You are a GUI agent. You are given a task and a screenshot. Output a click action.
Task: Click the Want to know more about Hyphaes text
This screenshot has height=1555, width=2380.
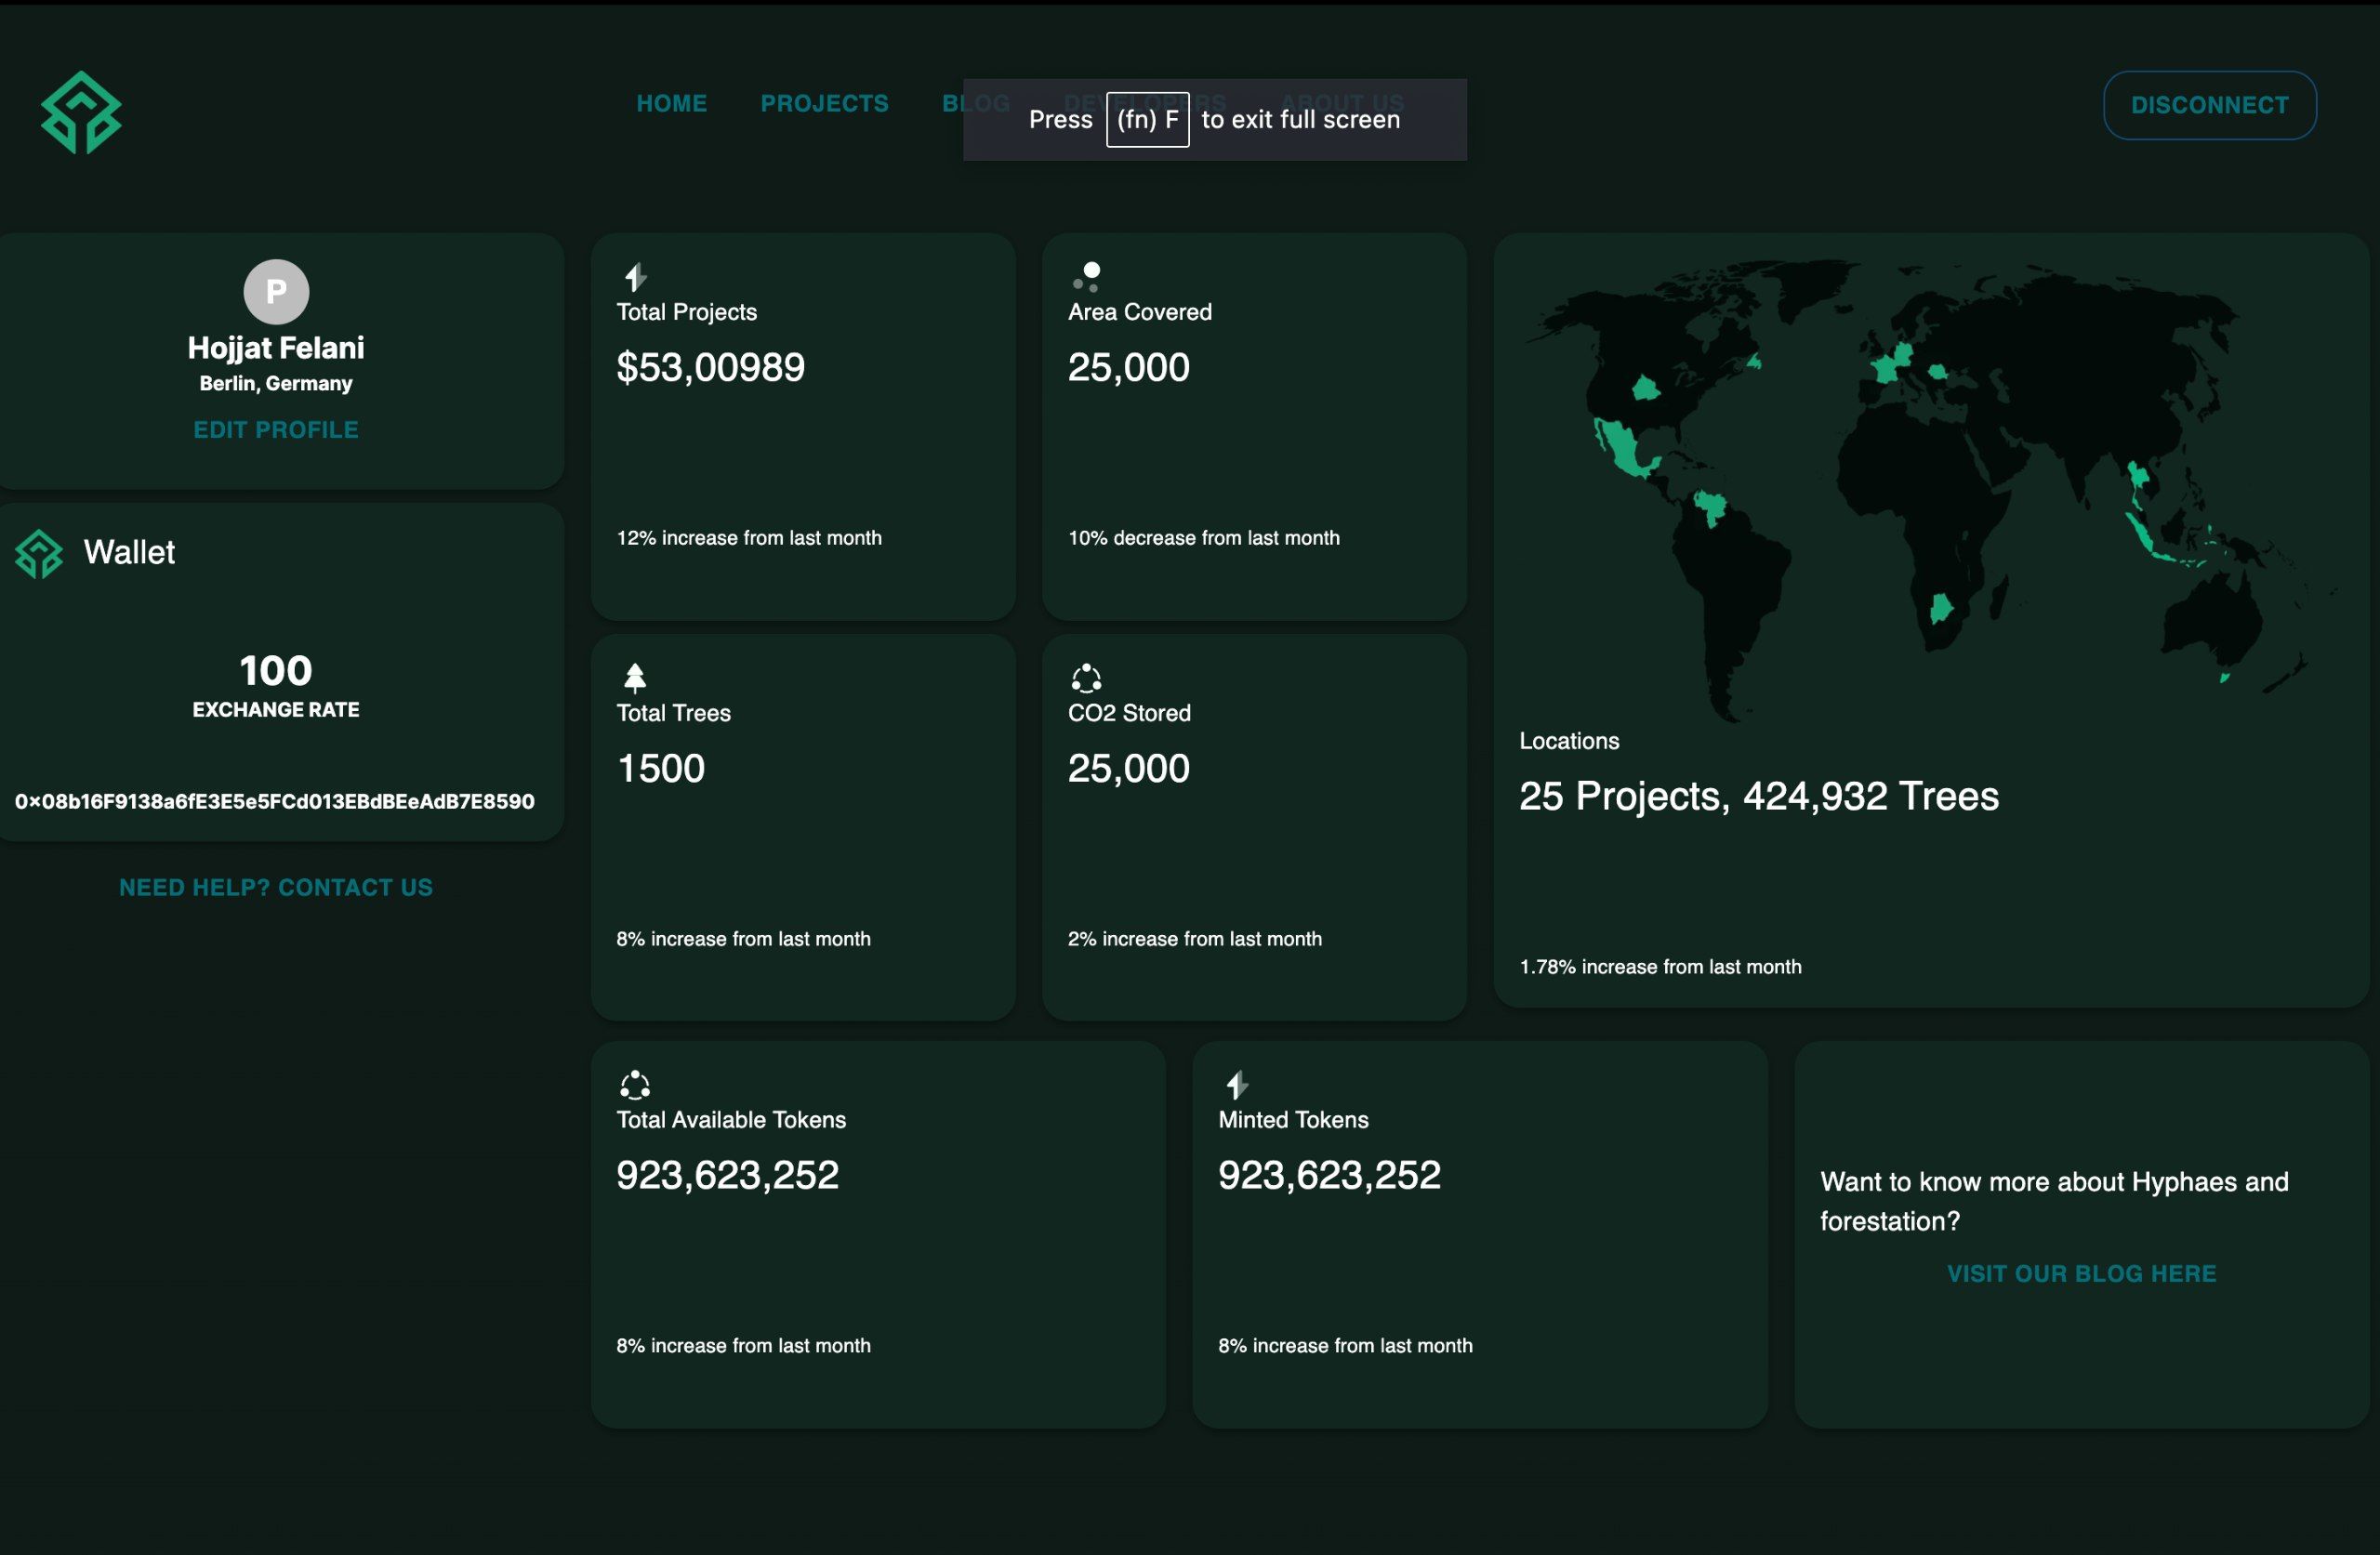(2054, 1202)
